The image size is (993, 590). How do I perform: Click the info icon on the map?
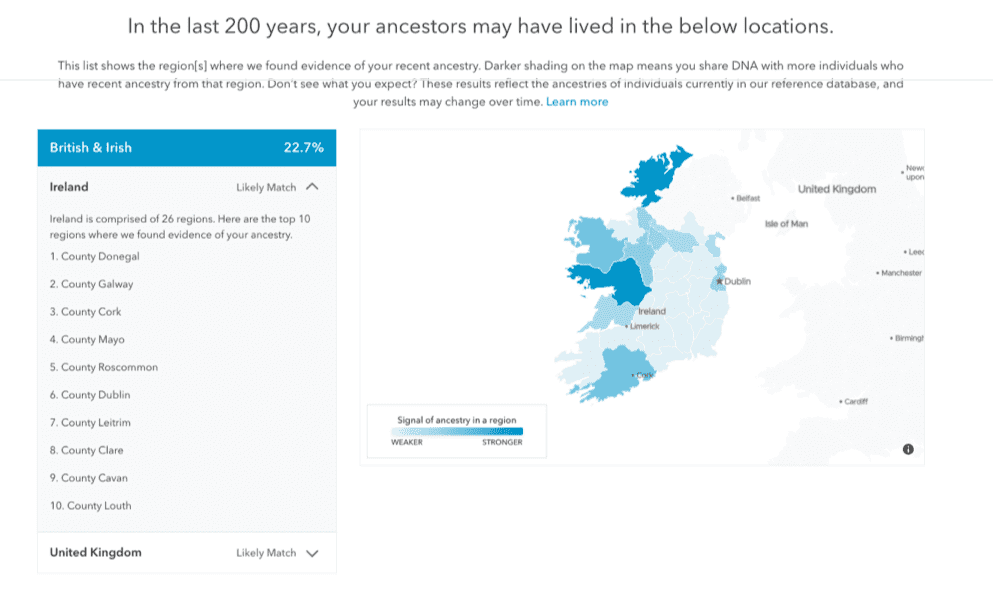[907, 450]
